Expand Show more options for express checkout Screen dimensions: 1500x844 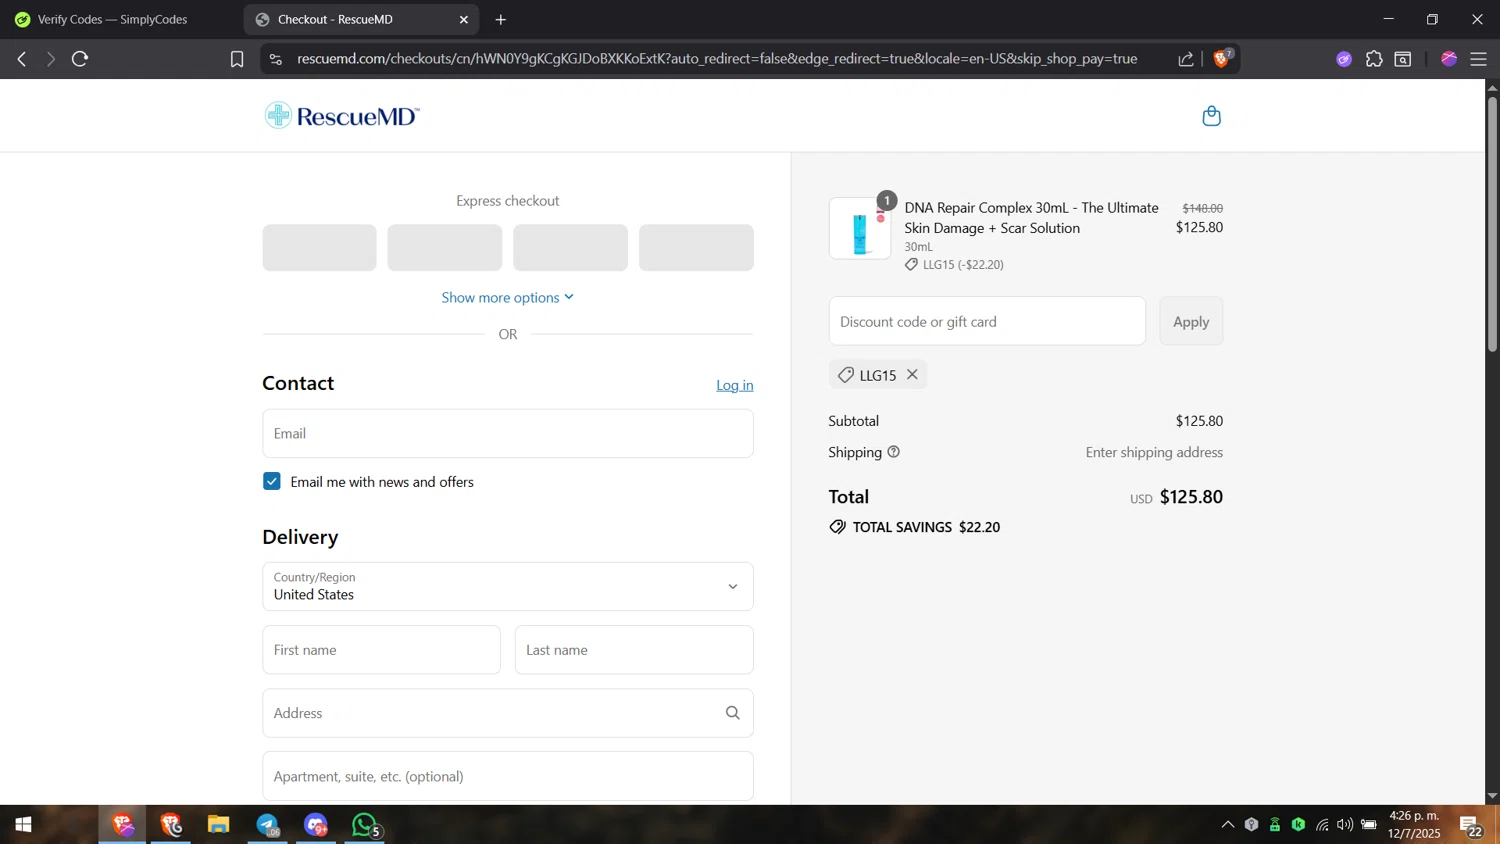508,297
